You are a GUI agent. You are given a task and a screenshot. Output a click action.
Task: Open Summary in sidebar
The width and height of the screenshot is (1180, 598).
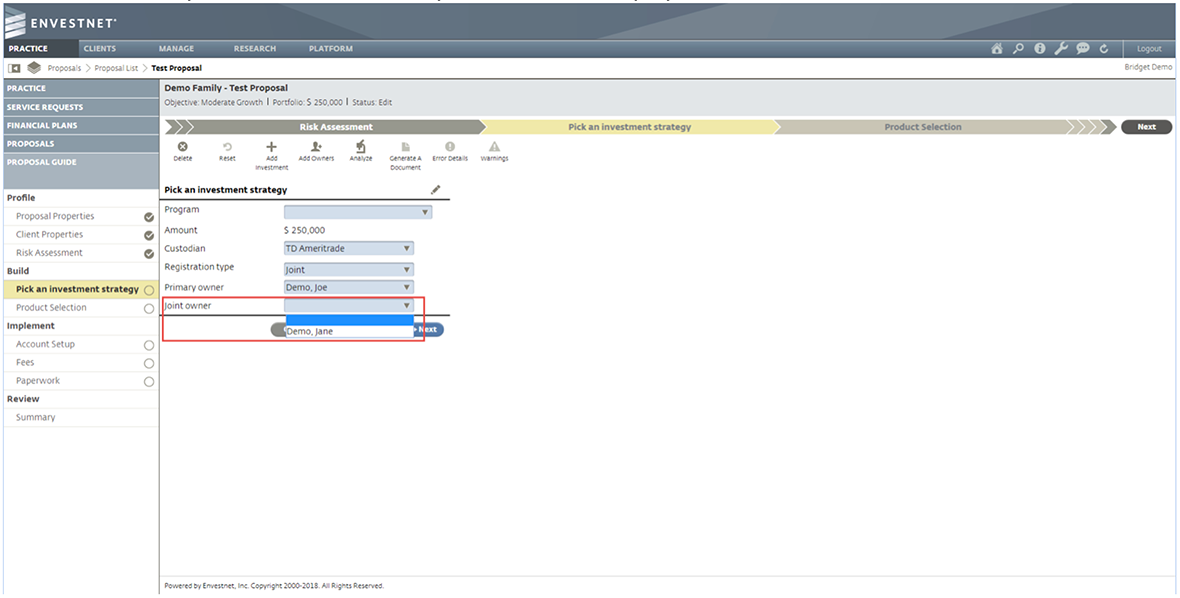[x=35, y=417]
